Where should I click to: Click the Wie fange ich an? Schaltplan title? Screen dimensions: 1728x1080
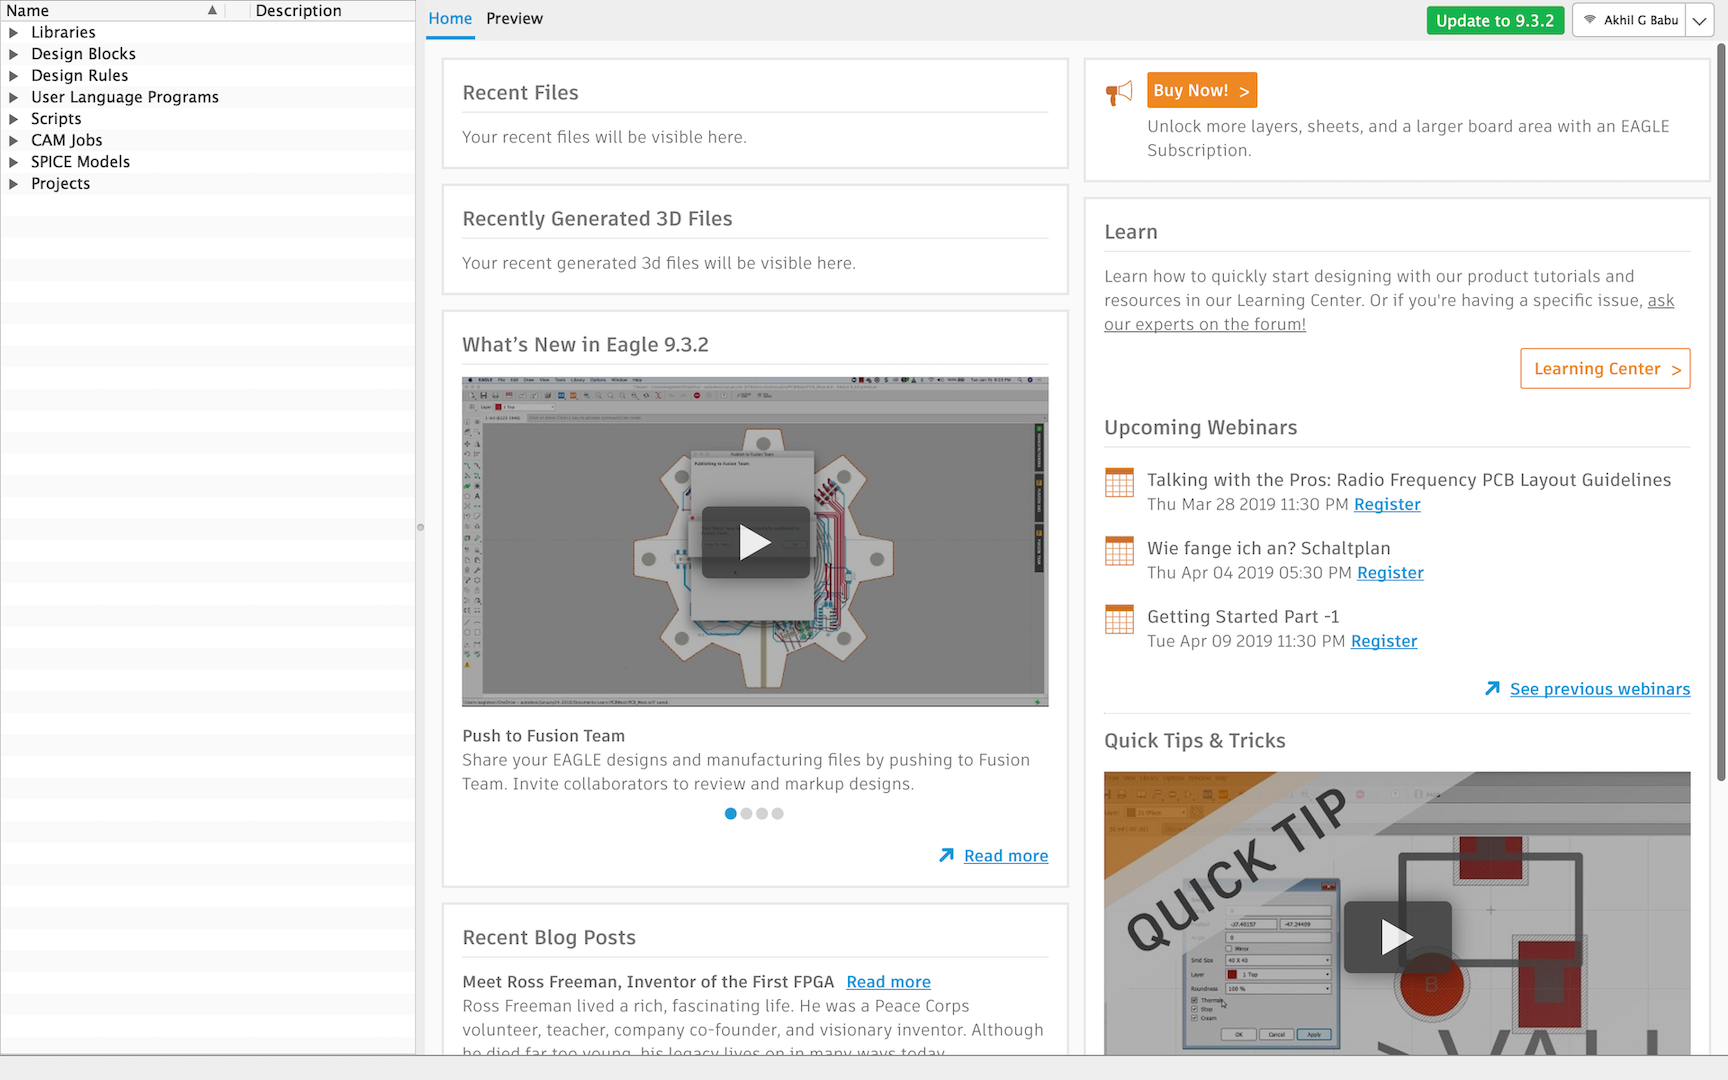(x=1268, y=548)
